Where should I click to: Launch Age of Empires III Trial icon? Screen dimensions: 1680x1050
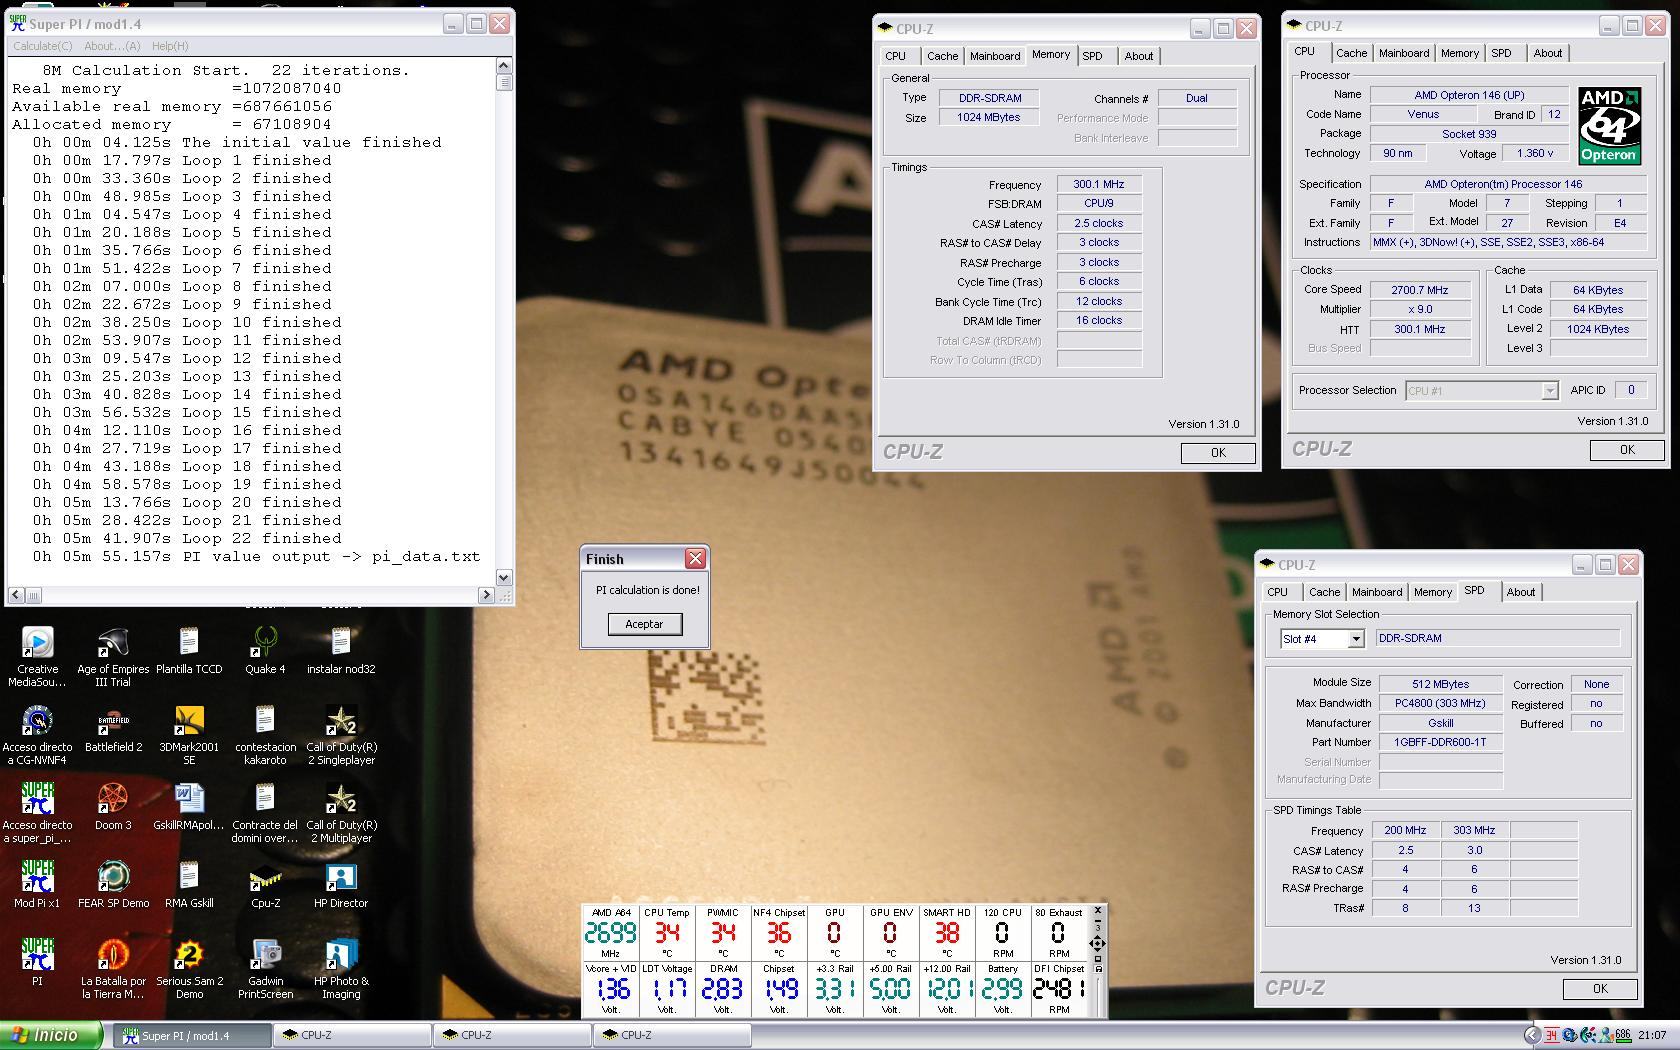[113, 642]
